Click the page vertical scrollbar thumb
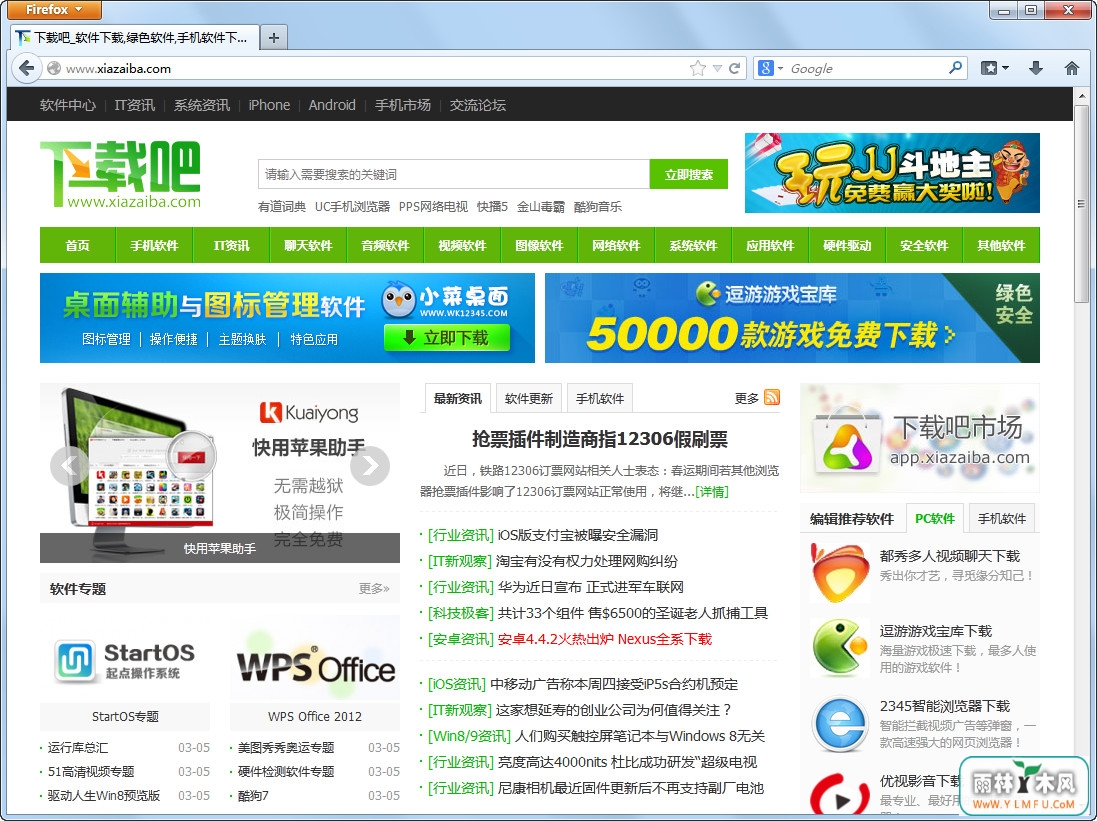Screen dimensions: 1097x821 pyautogui.click(x=1082, y=204)
